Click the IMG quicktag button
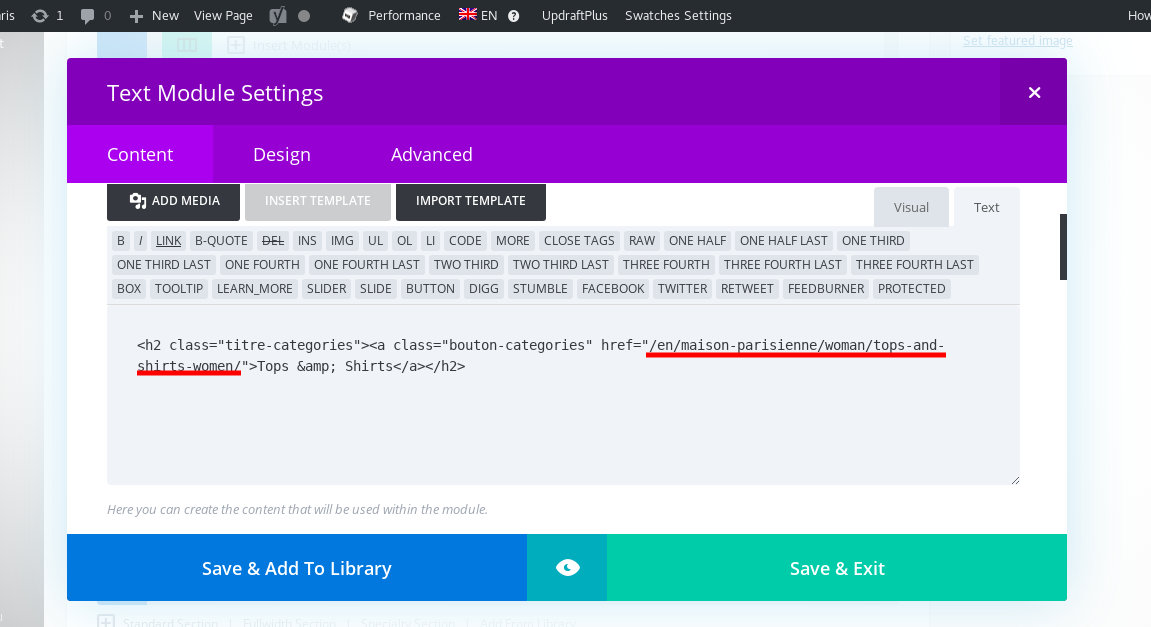The width and height of the screenshot is (1151, 627). tap(342, 241)
